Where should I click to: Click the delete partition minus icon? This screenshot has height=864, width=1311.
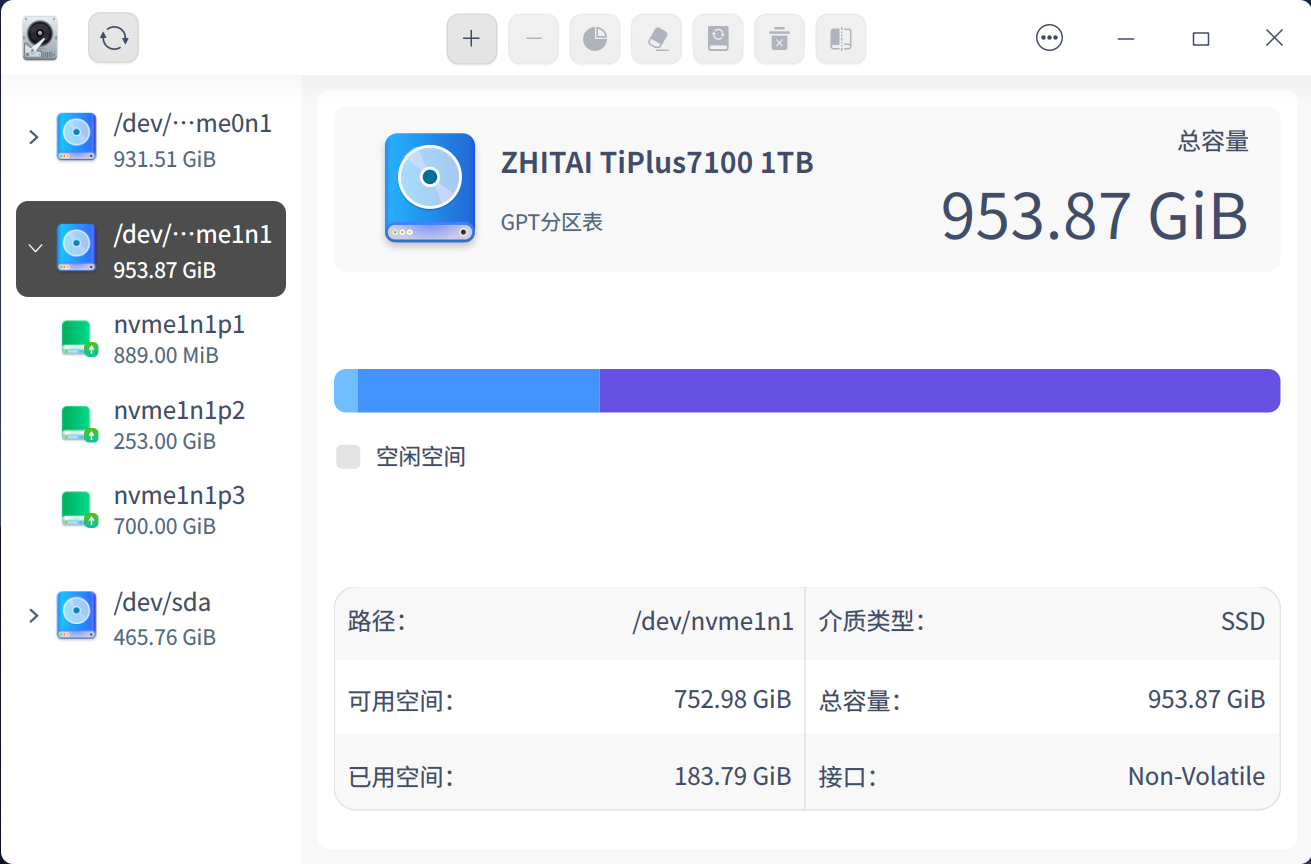533,38
